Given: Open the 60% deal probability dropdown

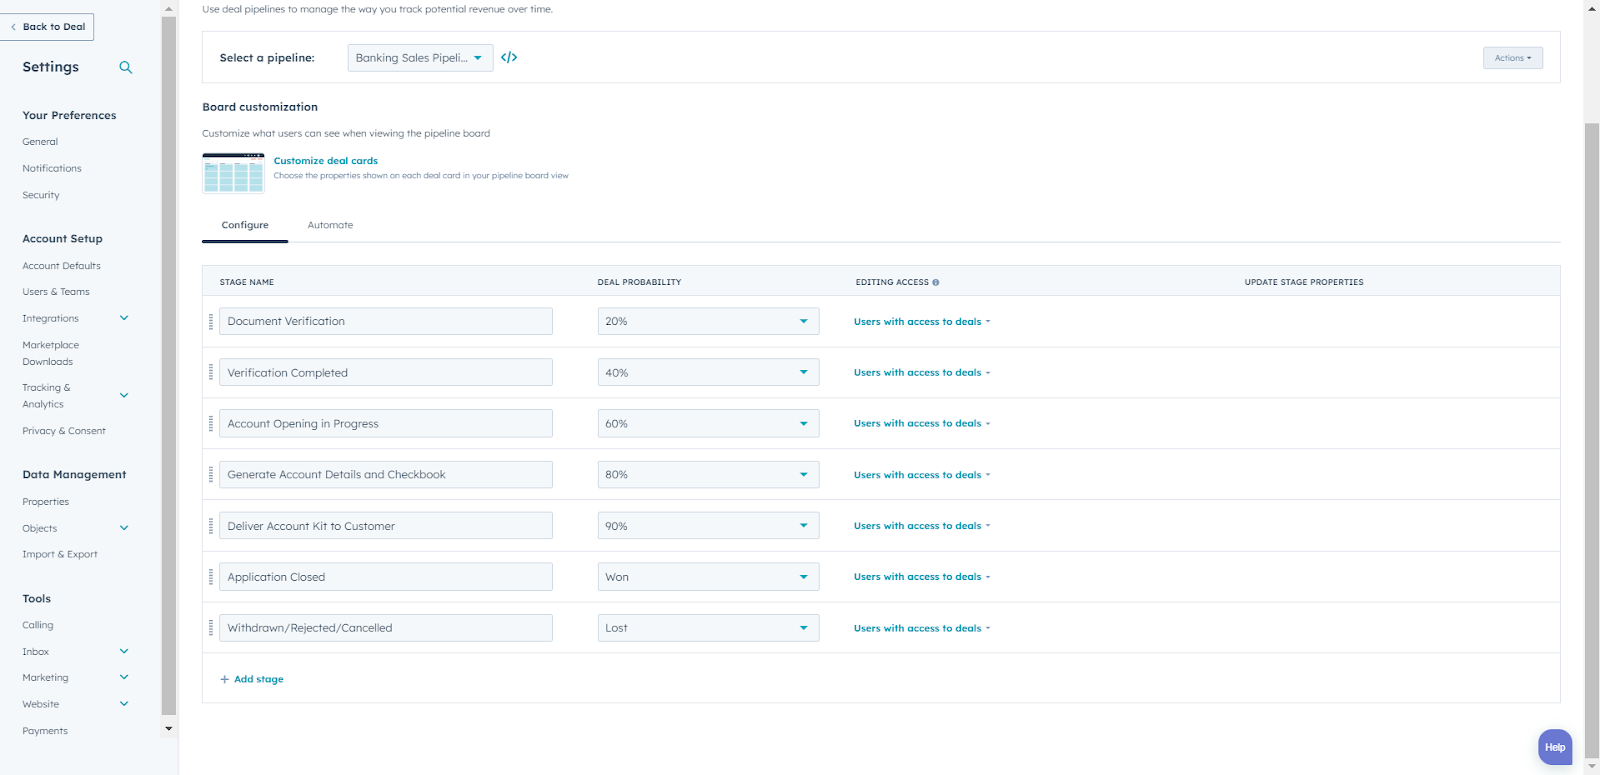Looking at the screenshot, I should tap(708, 423).
